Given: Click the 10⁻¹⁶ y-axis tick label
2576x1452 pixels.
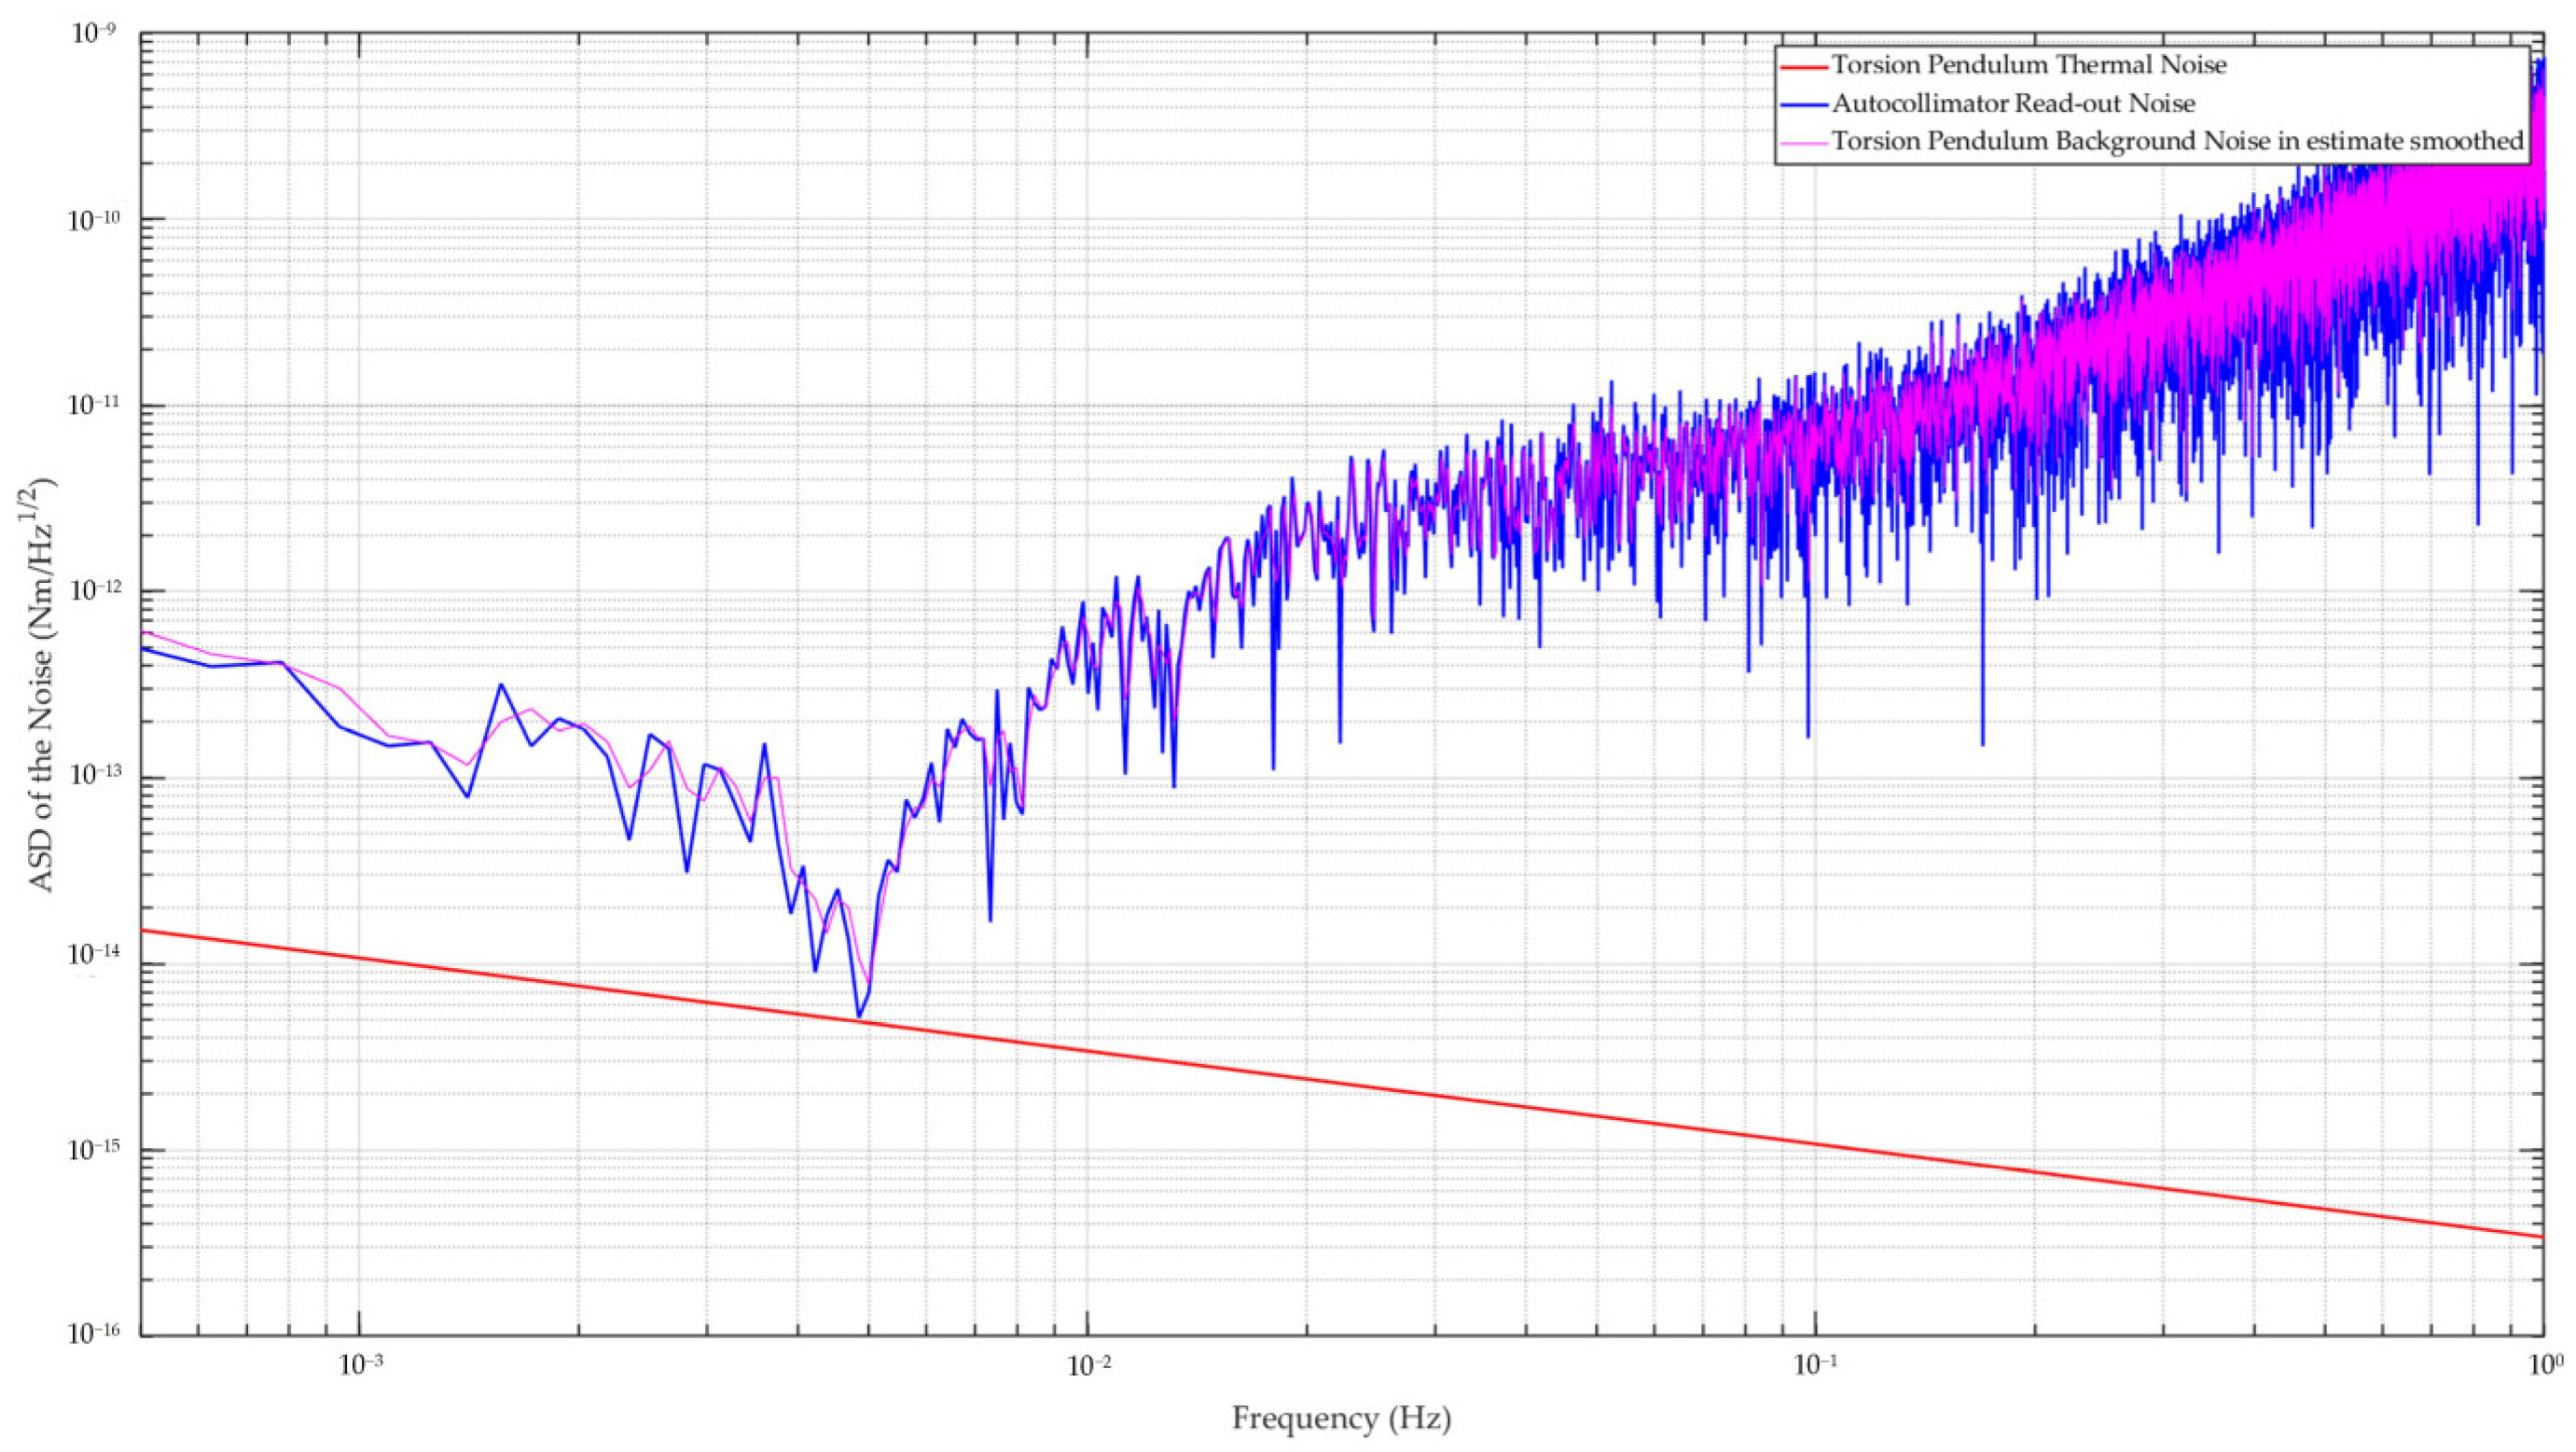Looking at the screenshot, I should (x=96, y=1333).
